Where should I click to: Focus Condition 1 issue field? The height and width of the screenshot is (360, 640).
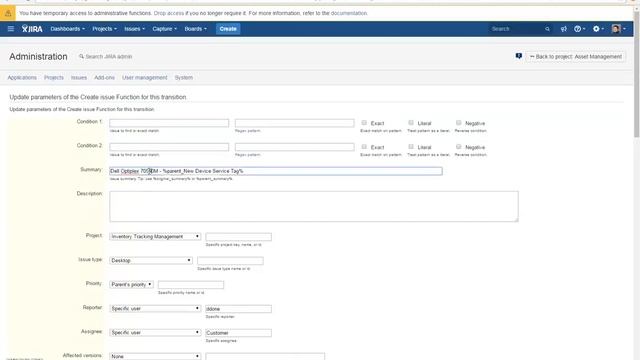point(169,123)
